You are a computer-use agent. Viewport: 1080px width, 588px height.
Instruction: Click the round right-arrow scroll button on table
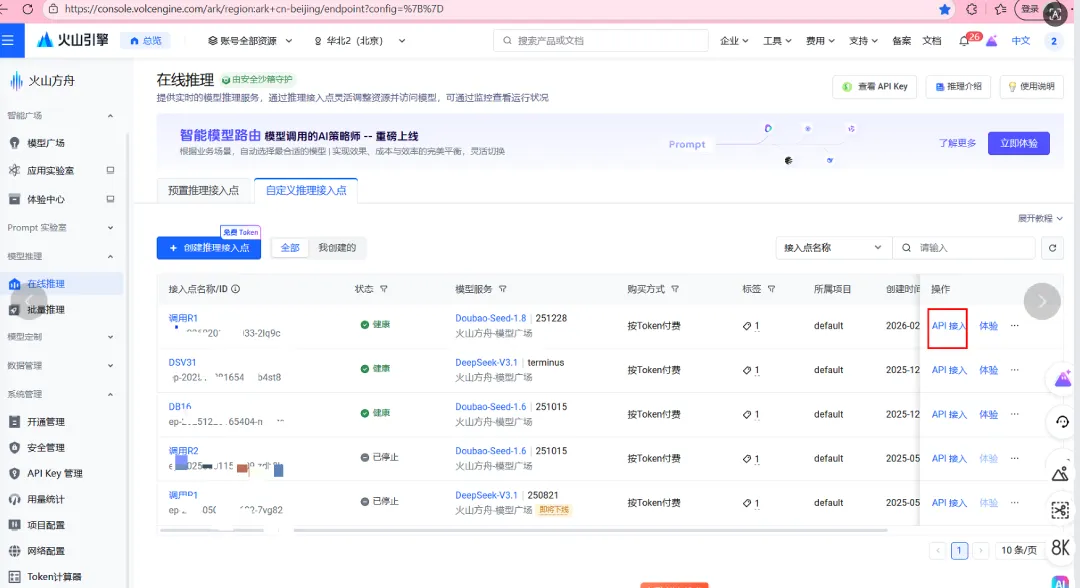pyautogui.click(x=1041, y=302)
